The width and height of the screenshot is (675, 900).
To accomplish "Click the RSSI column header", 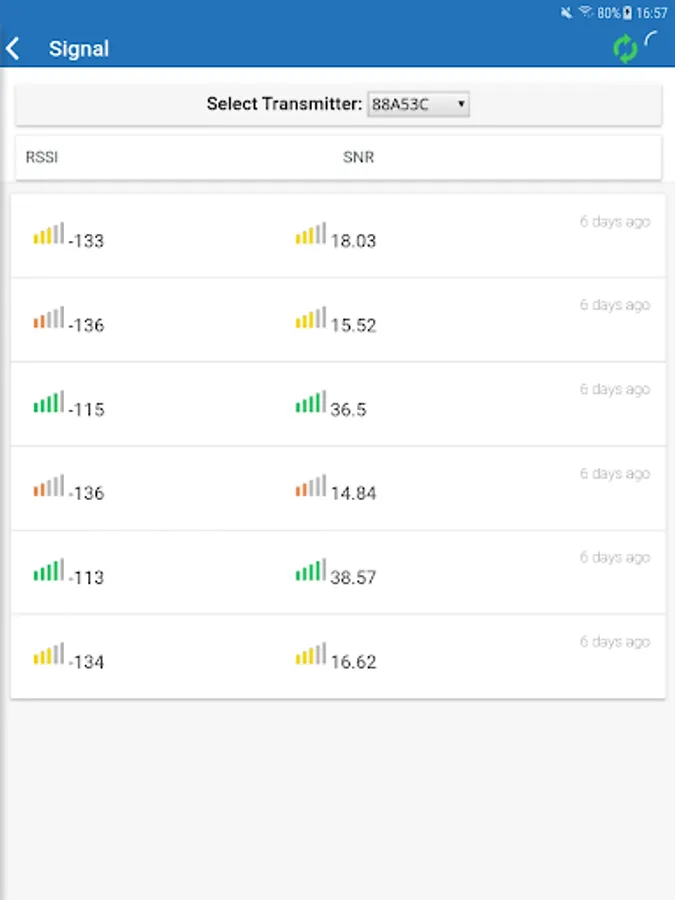I will [x=41, y=157].
